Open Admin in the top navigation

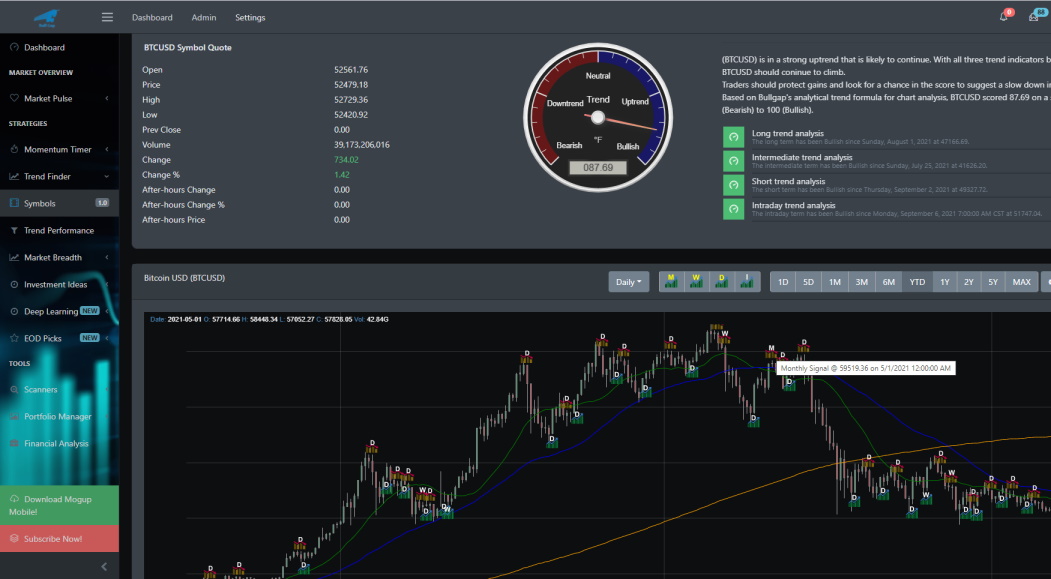point(204,17)
